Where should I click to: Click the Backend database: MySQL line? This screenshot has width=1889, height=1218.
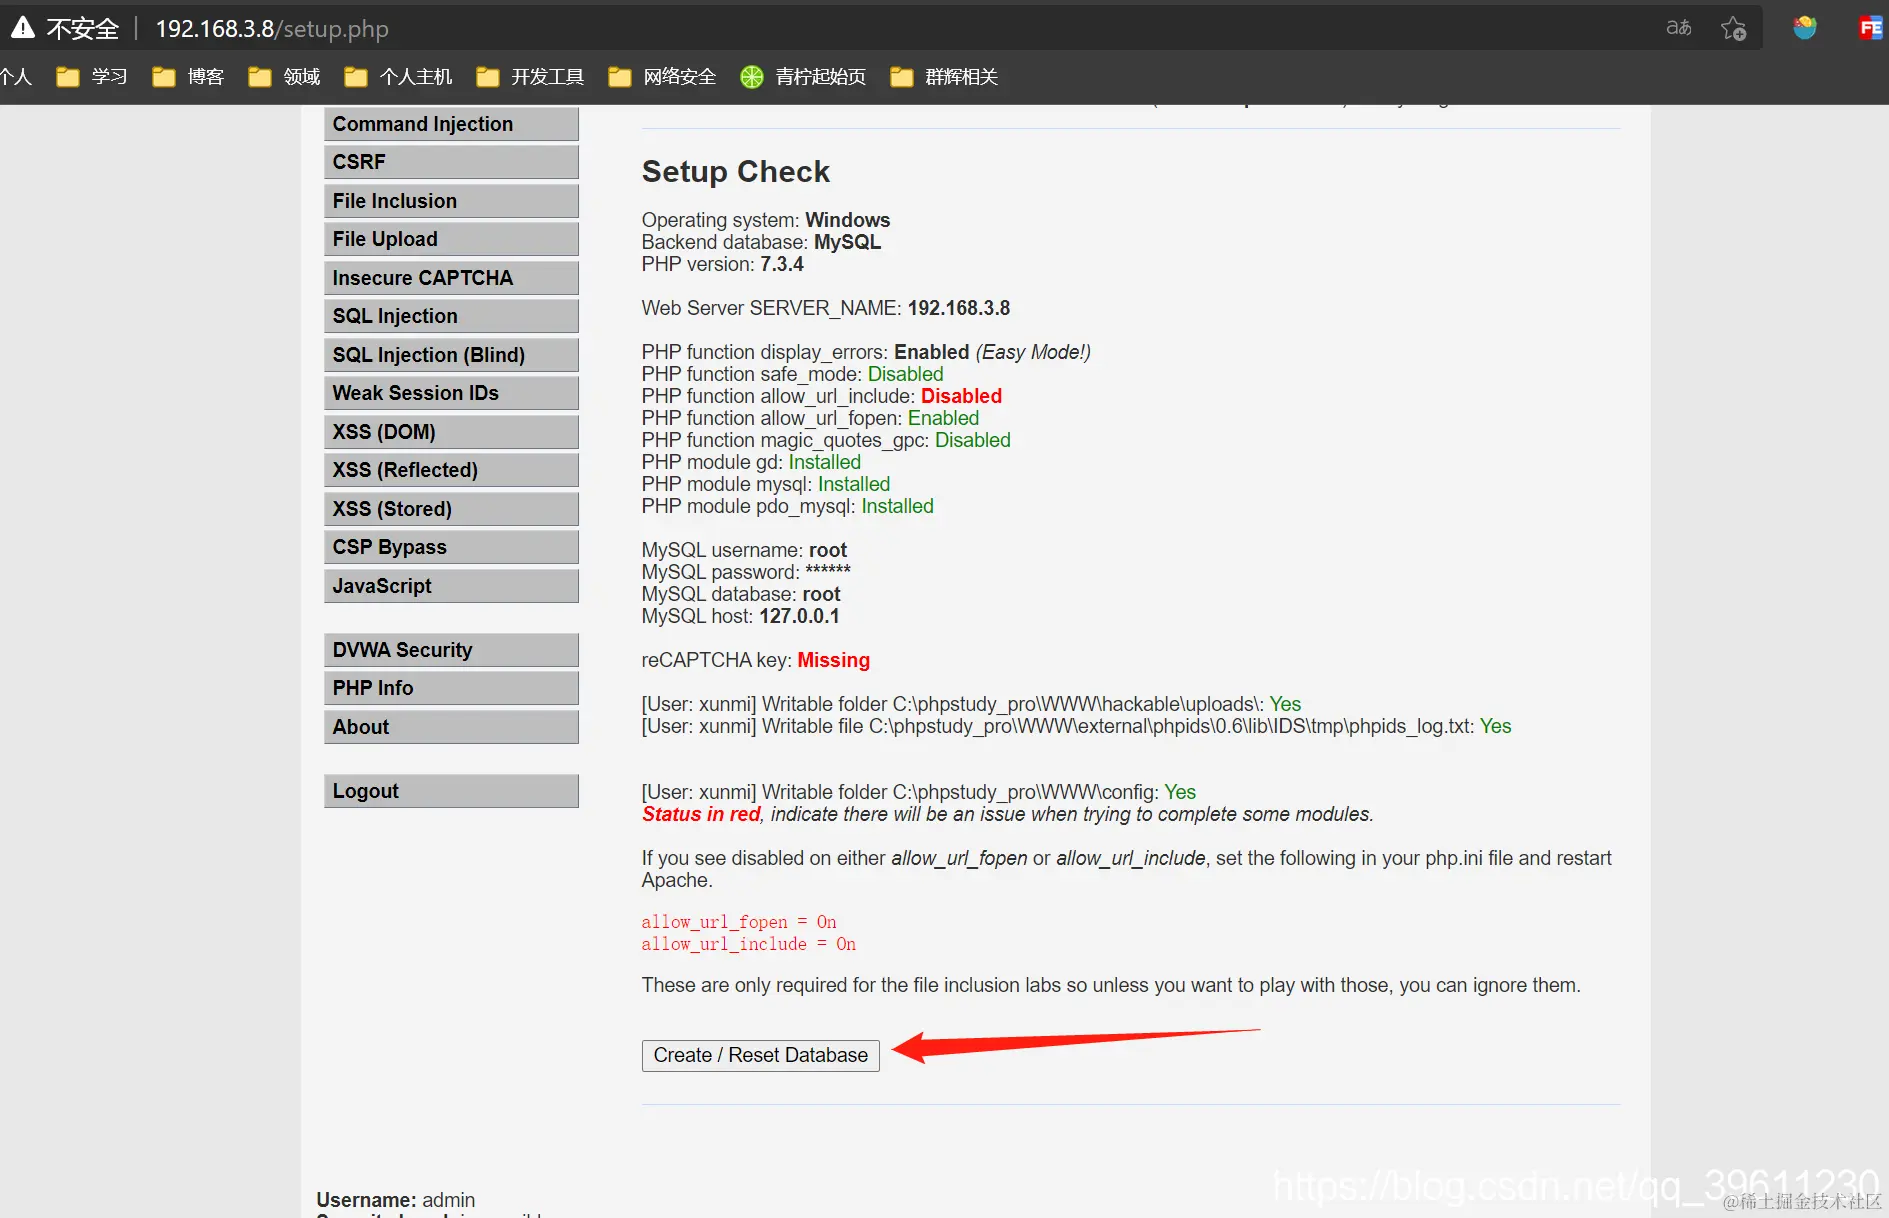pos(761,242)
